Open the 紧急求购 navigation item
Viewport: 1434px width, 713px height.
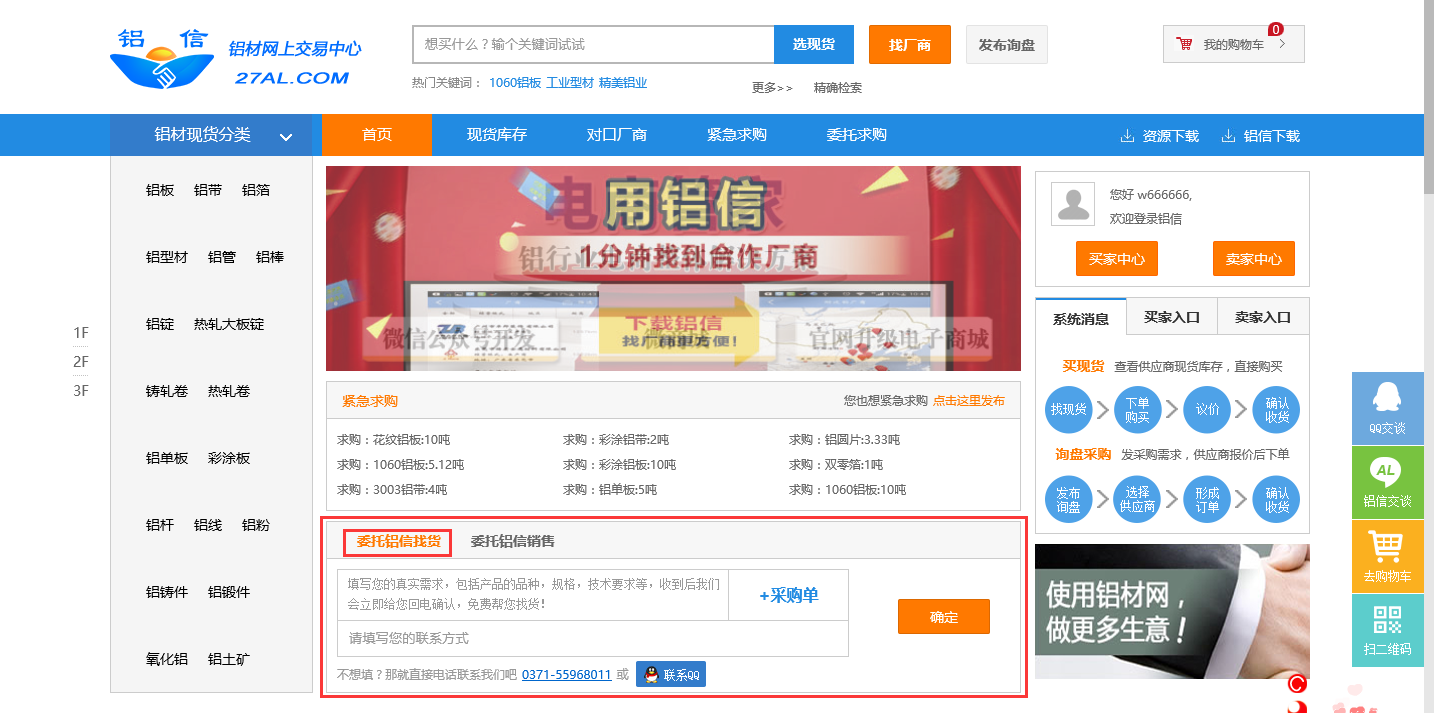click(x=737, y=135)
